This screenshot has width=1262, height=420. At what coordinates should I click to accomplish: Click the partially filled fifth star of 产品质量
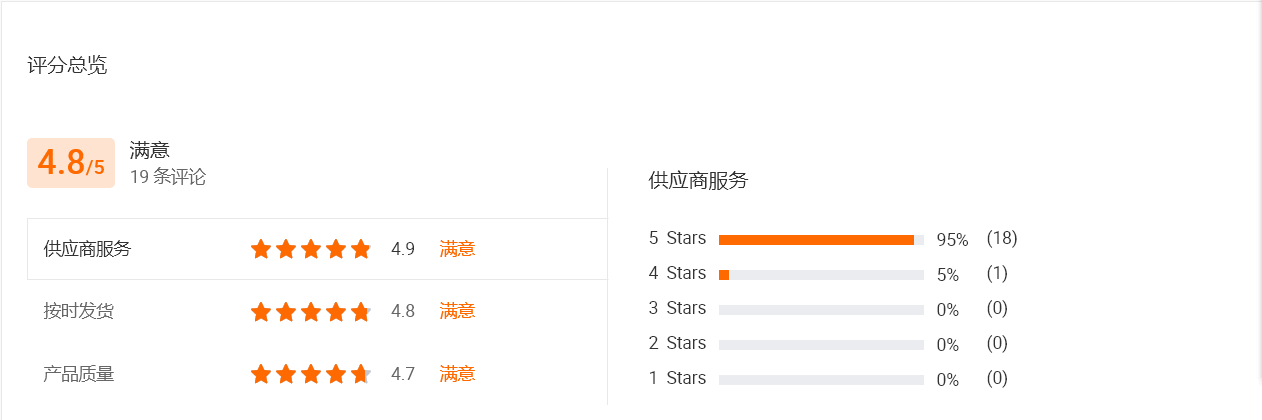coord(361,375)
